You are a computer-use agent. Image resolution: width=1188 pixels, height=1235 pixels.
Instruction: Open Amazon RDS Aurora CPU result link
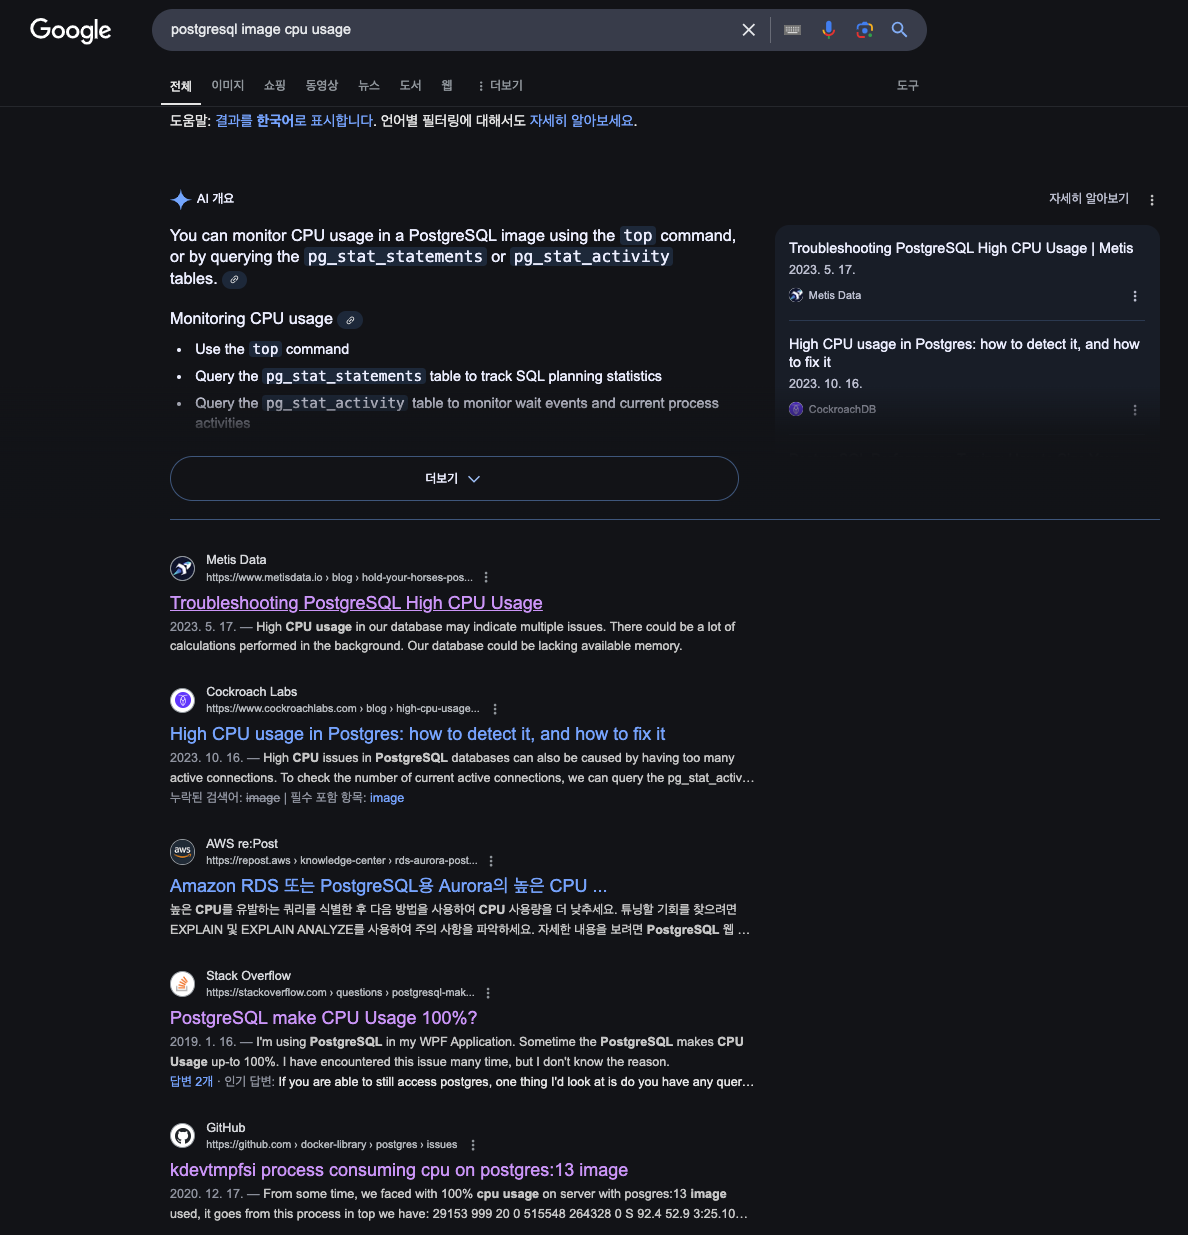[388, 886]
